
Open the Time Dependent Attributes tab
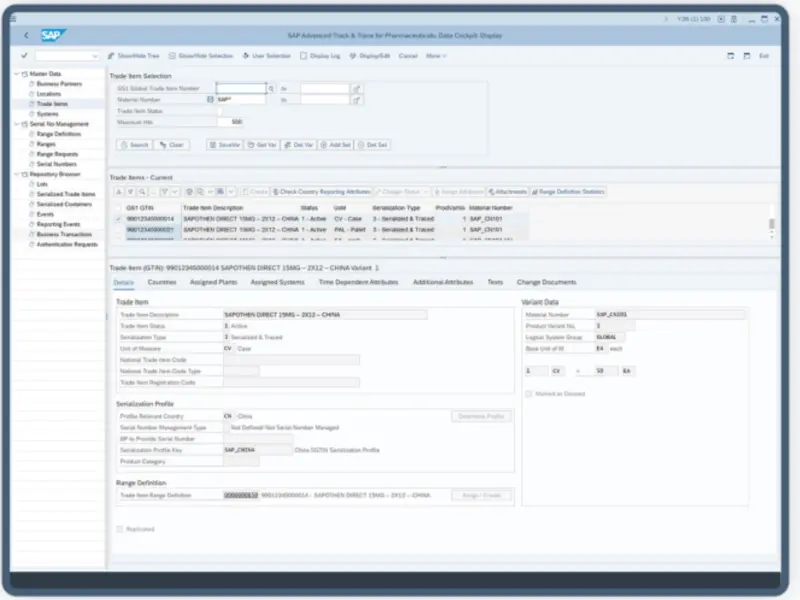[x=358, y=283]
